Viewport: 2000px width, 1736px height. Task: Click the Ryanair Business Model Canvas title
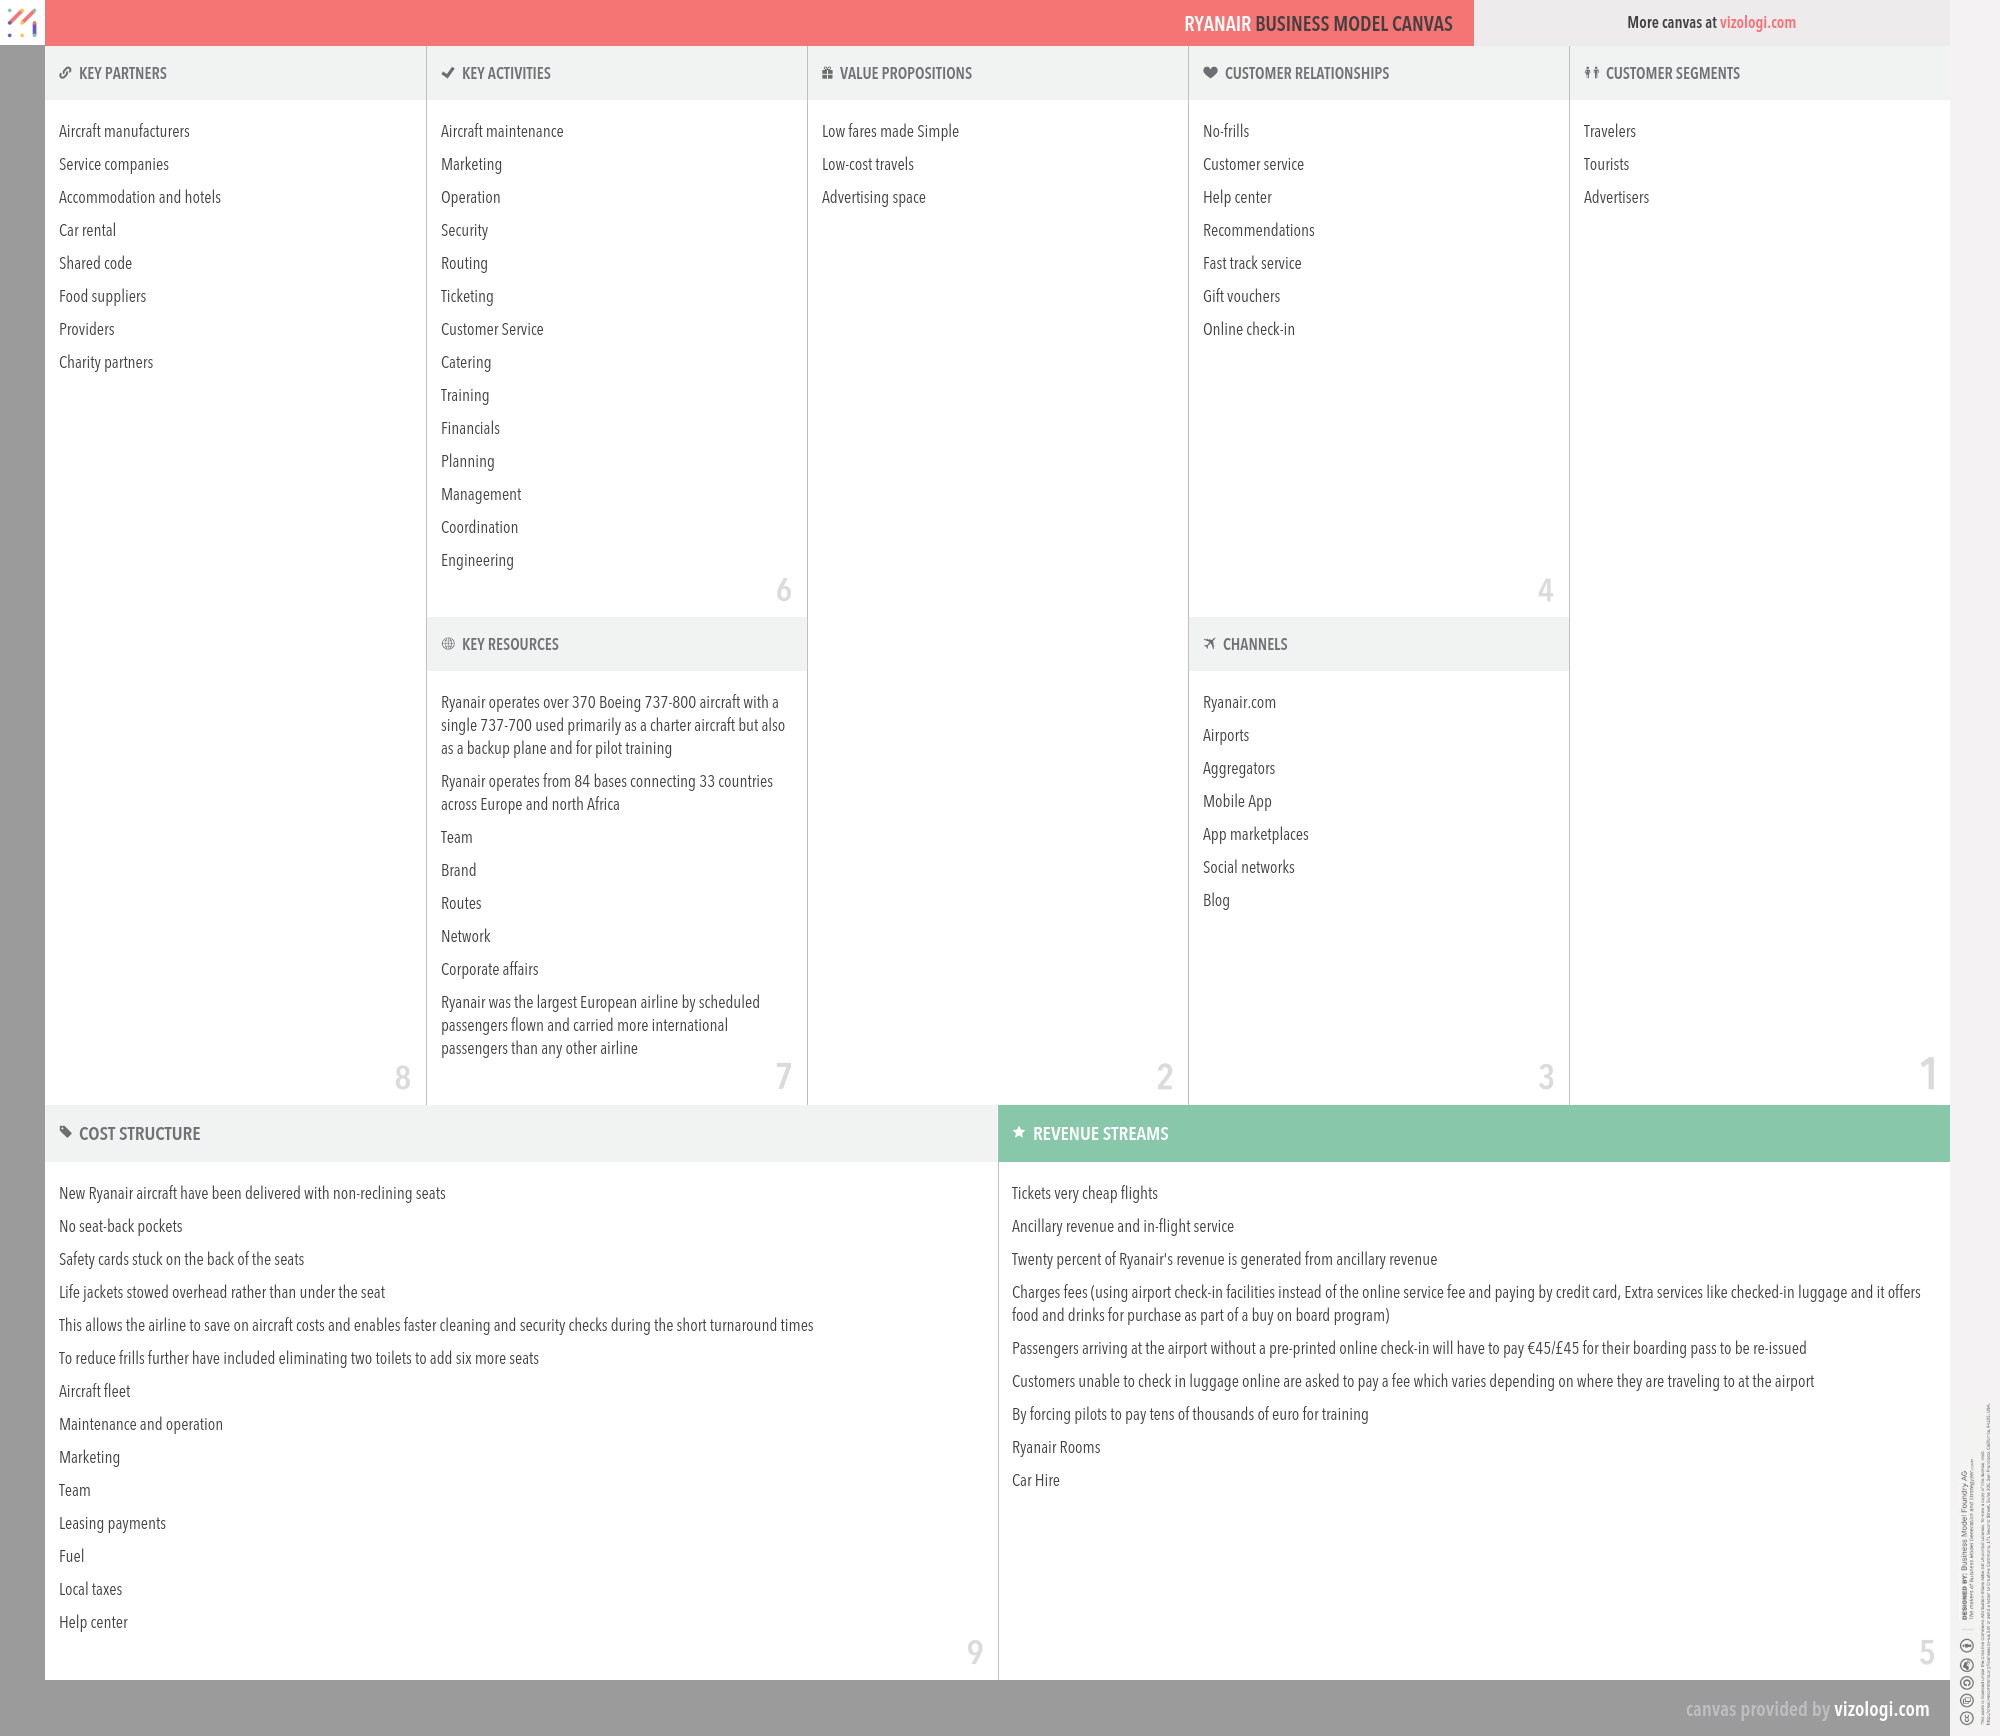[x=1318, y=24]
